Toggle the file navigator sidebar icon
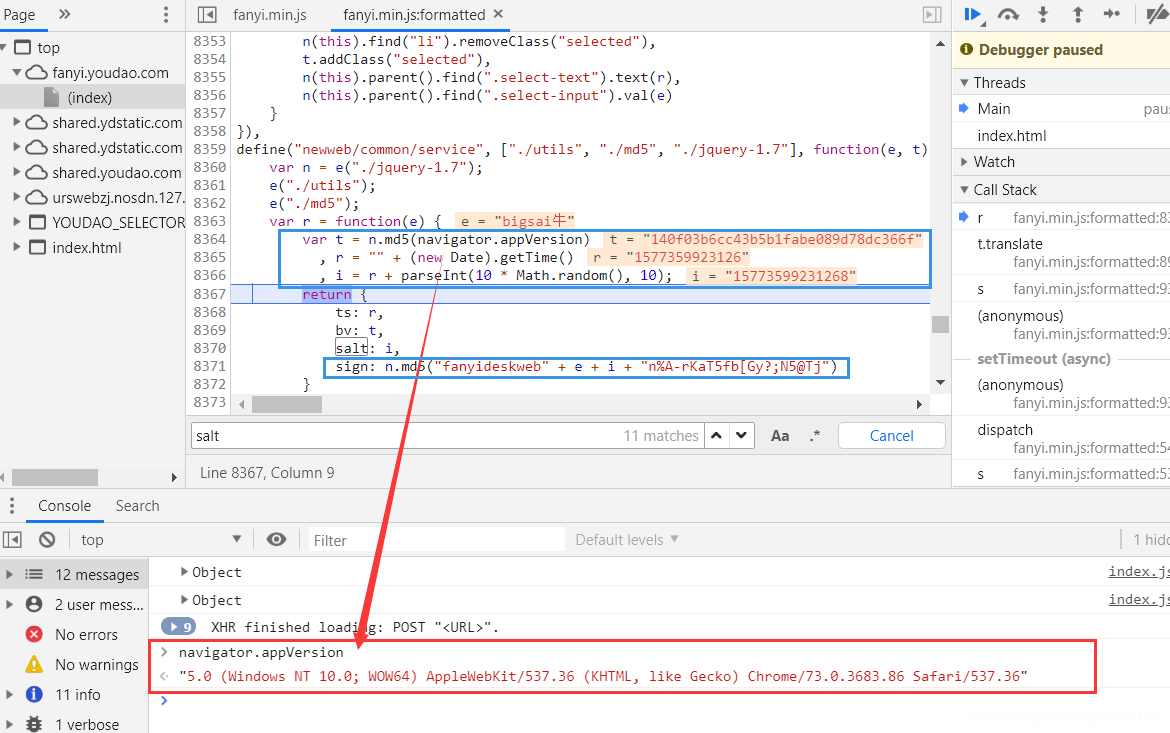This screenshot has height=733, width=1170. 207,14
